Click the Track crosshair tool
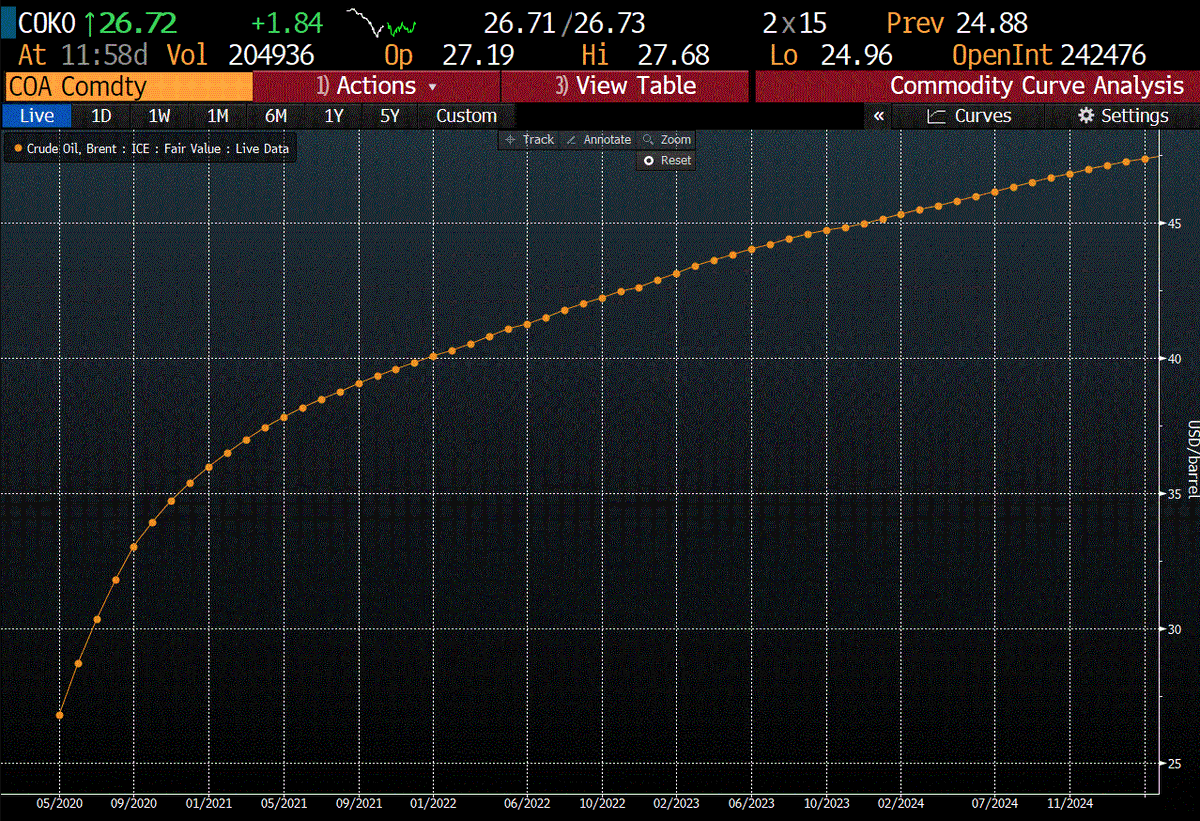Viewport: 1200px width, 821px height. point(530,140)
